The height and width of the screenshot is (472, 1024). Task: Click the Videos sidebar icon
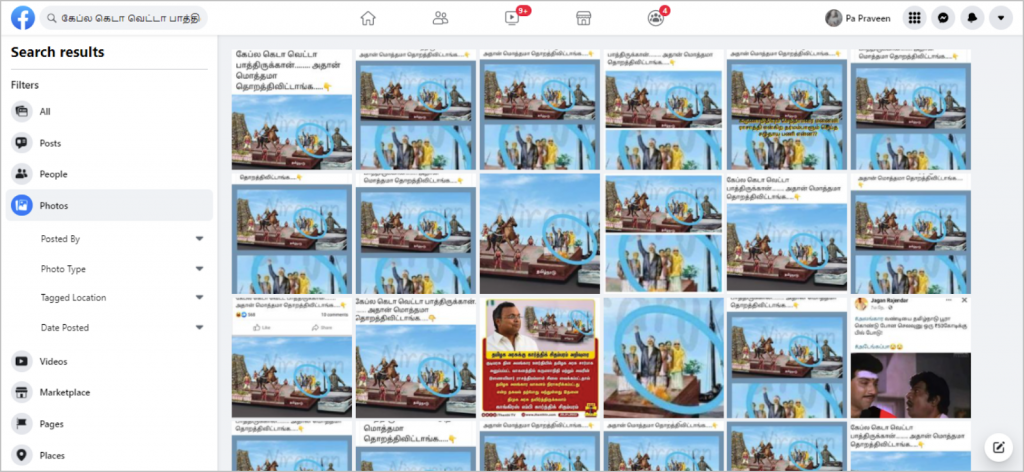(x=22, y=361)
